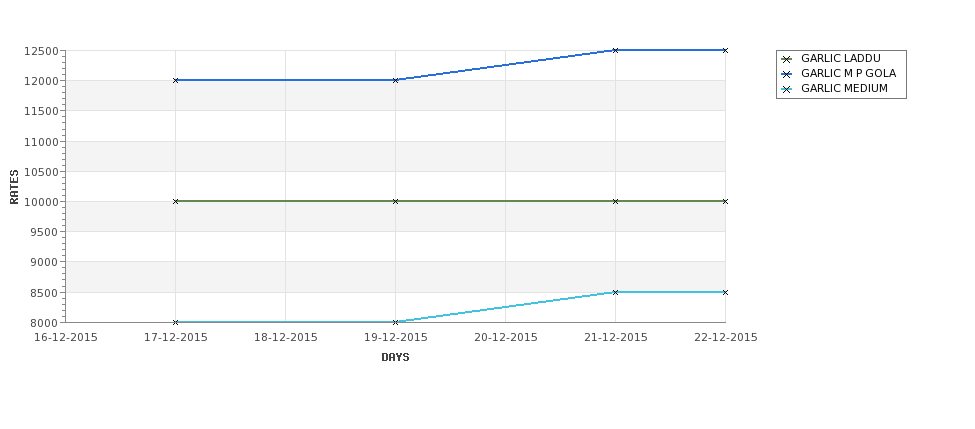Select M P Gola data point on 21-12-2015
Screen dimensions: 975x429
[x=616, y=50]
